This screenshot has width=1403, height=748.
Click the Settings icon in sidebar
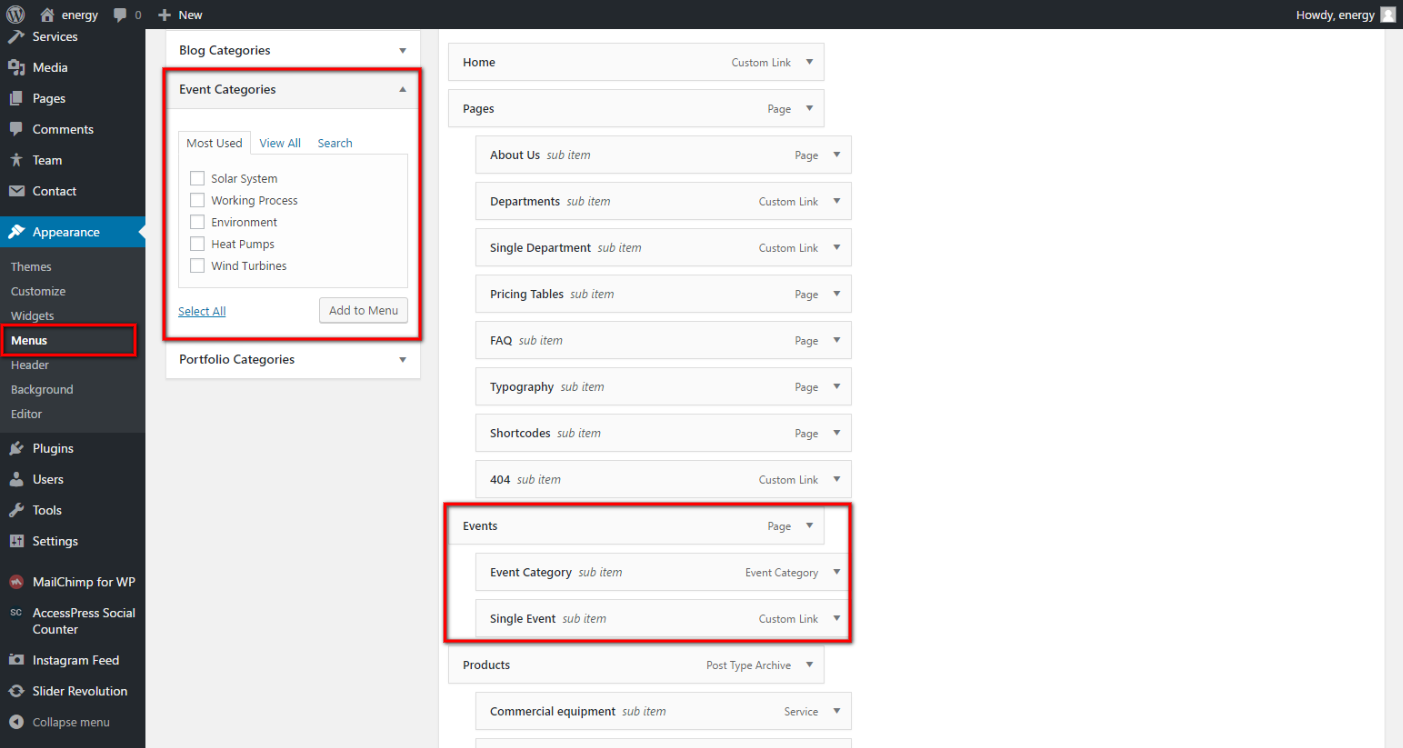16,541
